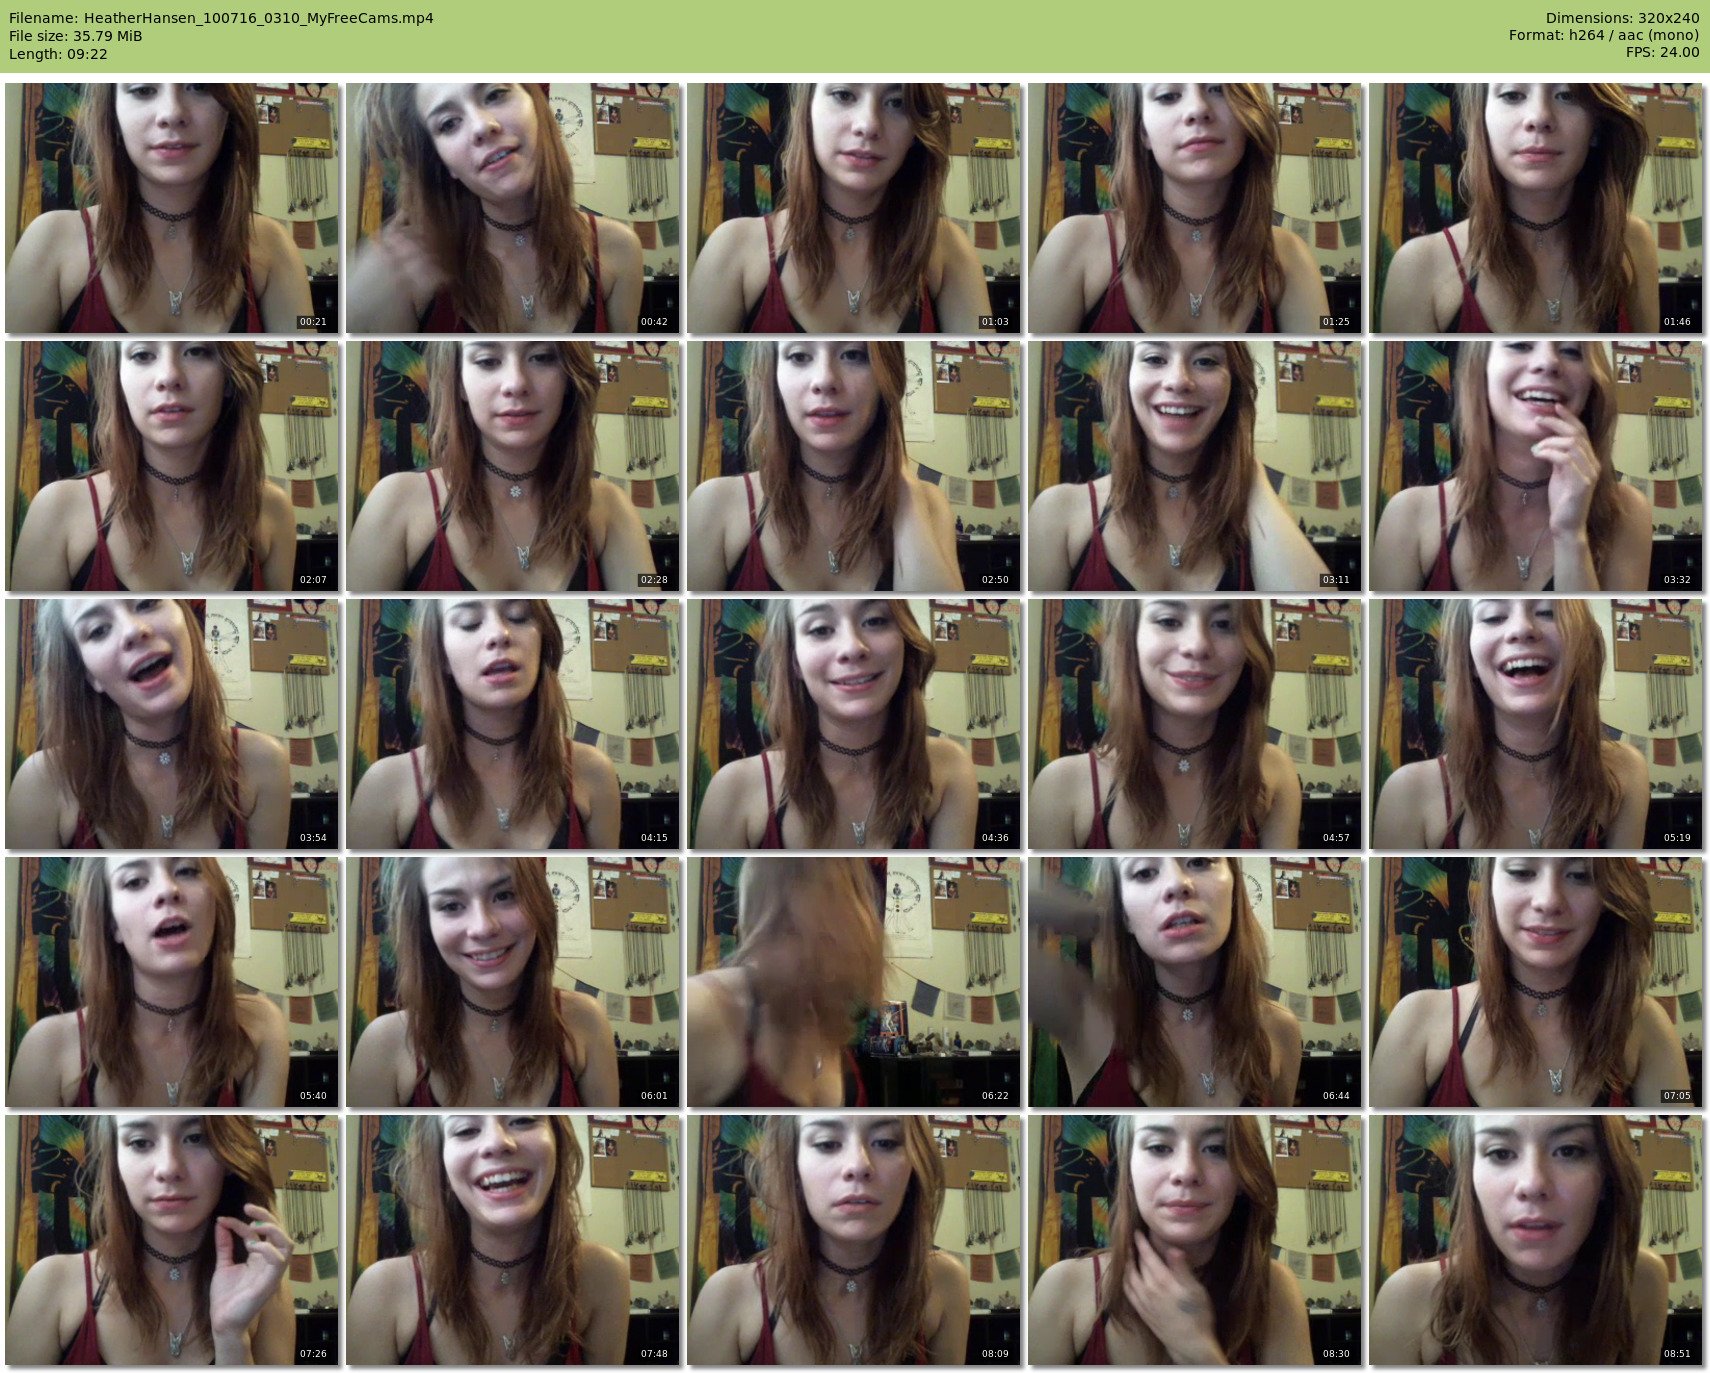Select the frame timestamped 03:54
This screenshot has width=1710, height=1373.
[x=172, y=724]
